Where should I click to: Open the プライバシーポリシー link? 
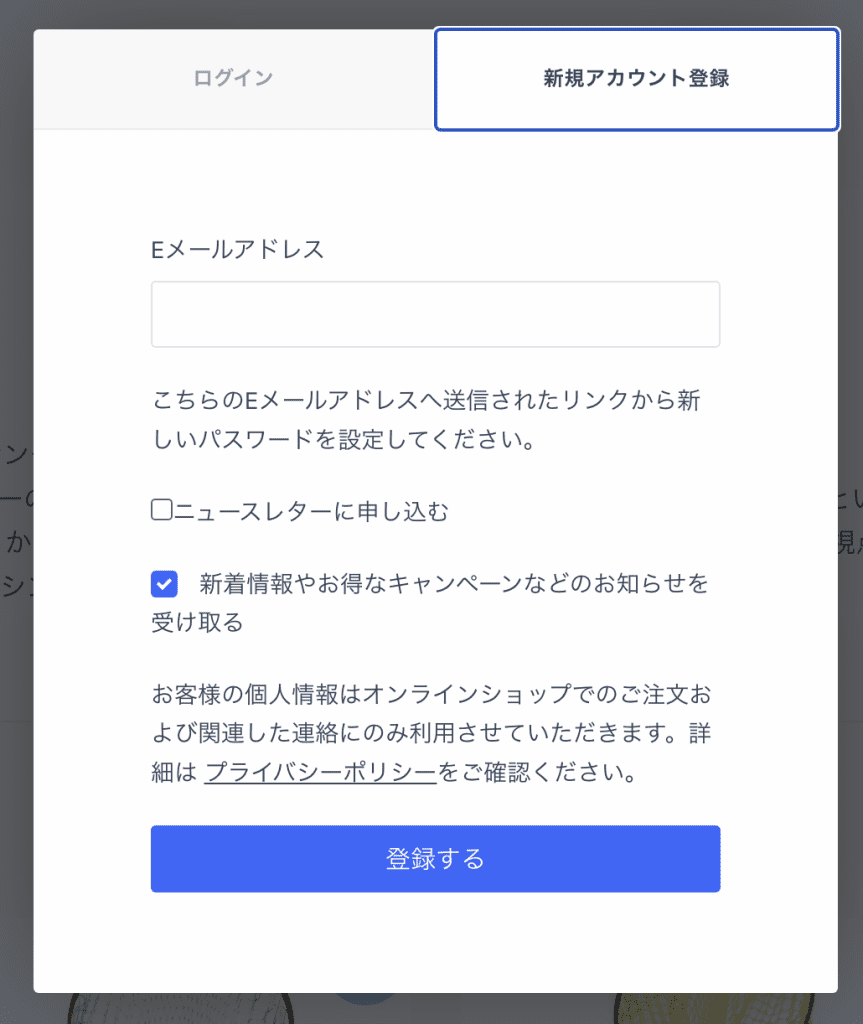tap(320, 773)
